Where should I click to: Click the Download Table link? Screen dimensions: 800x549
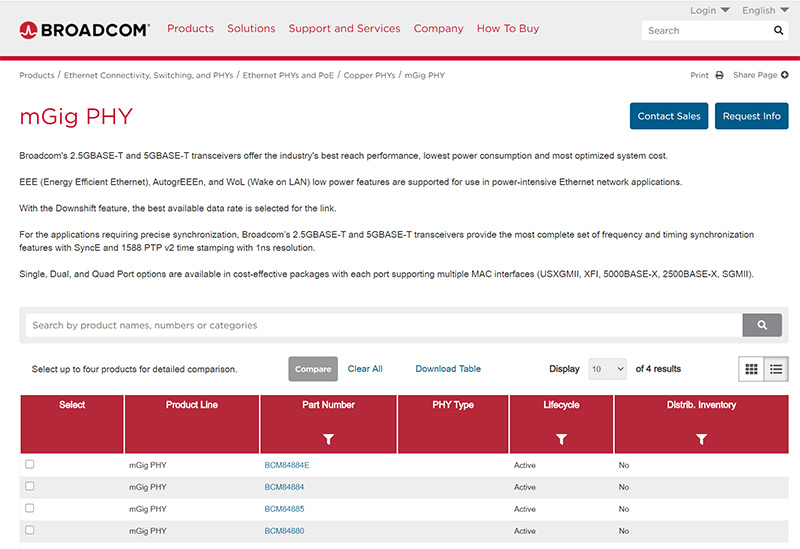click(x=448, y=369)
